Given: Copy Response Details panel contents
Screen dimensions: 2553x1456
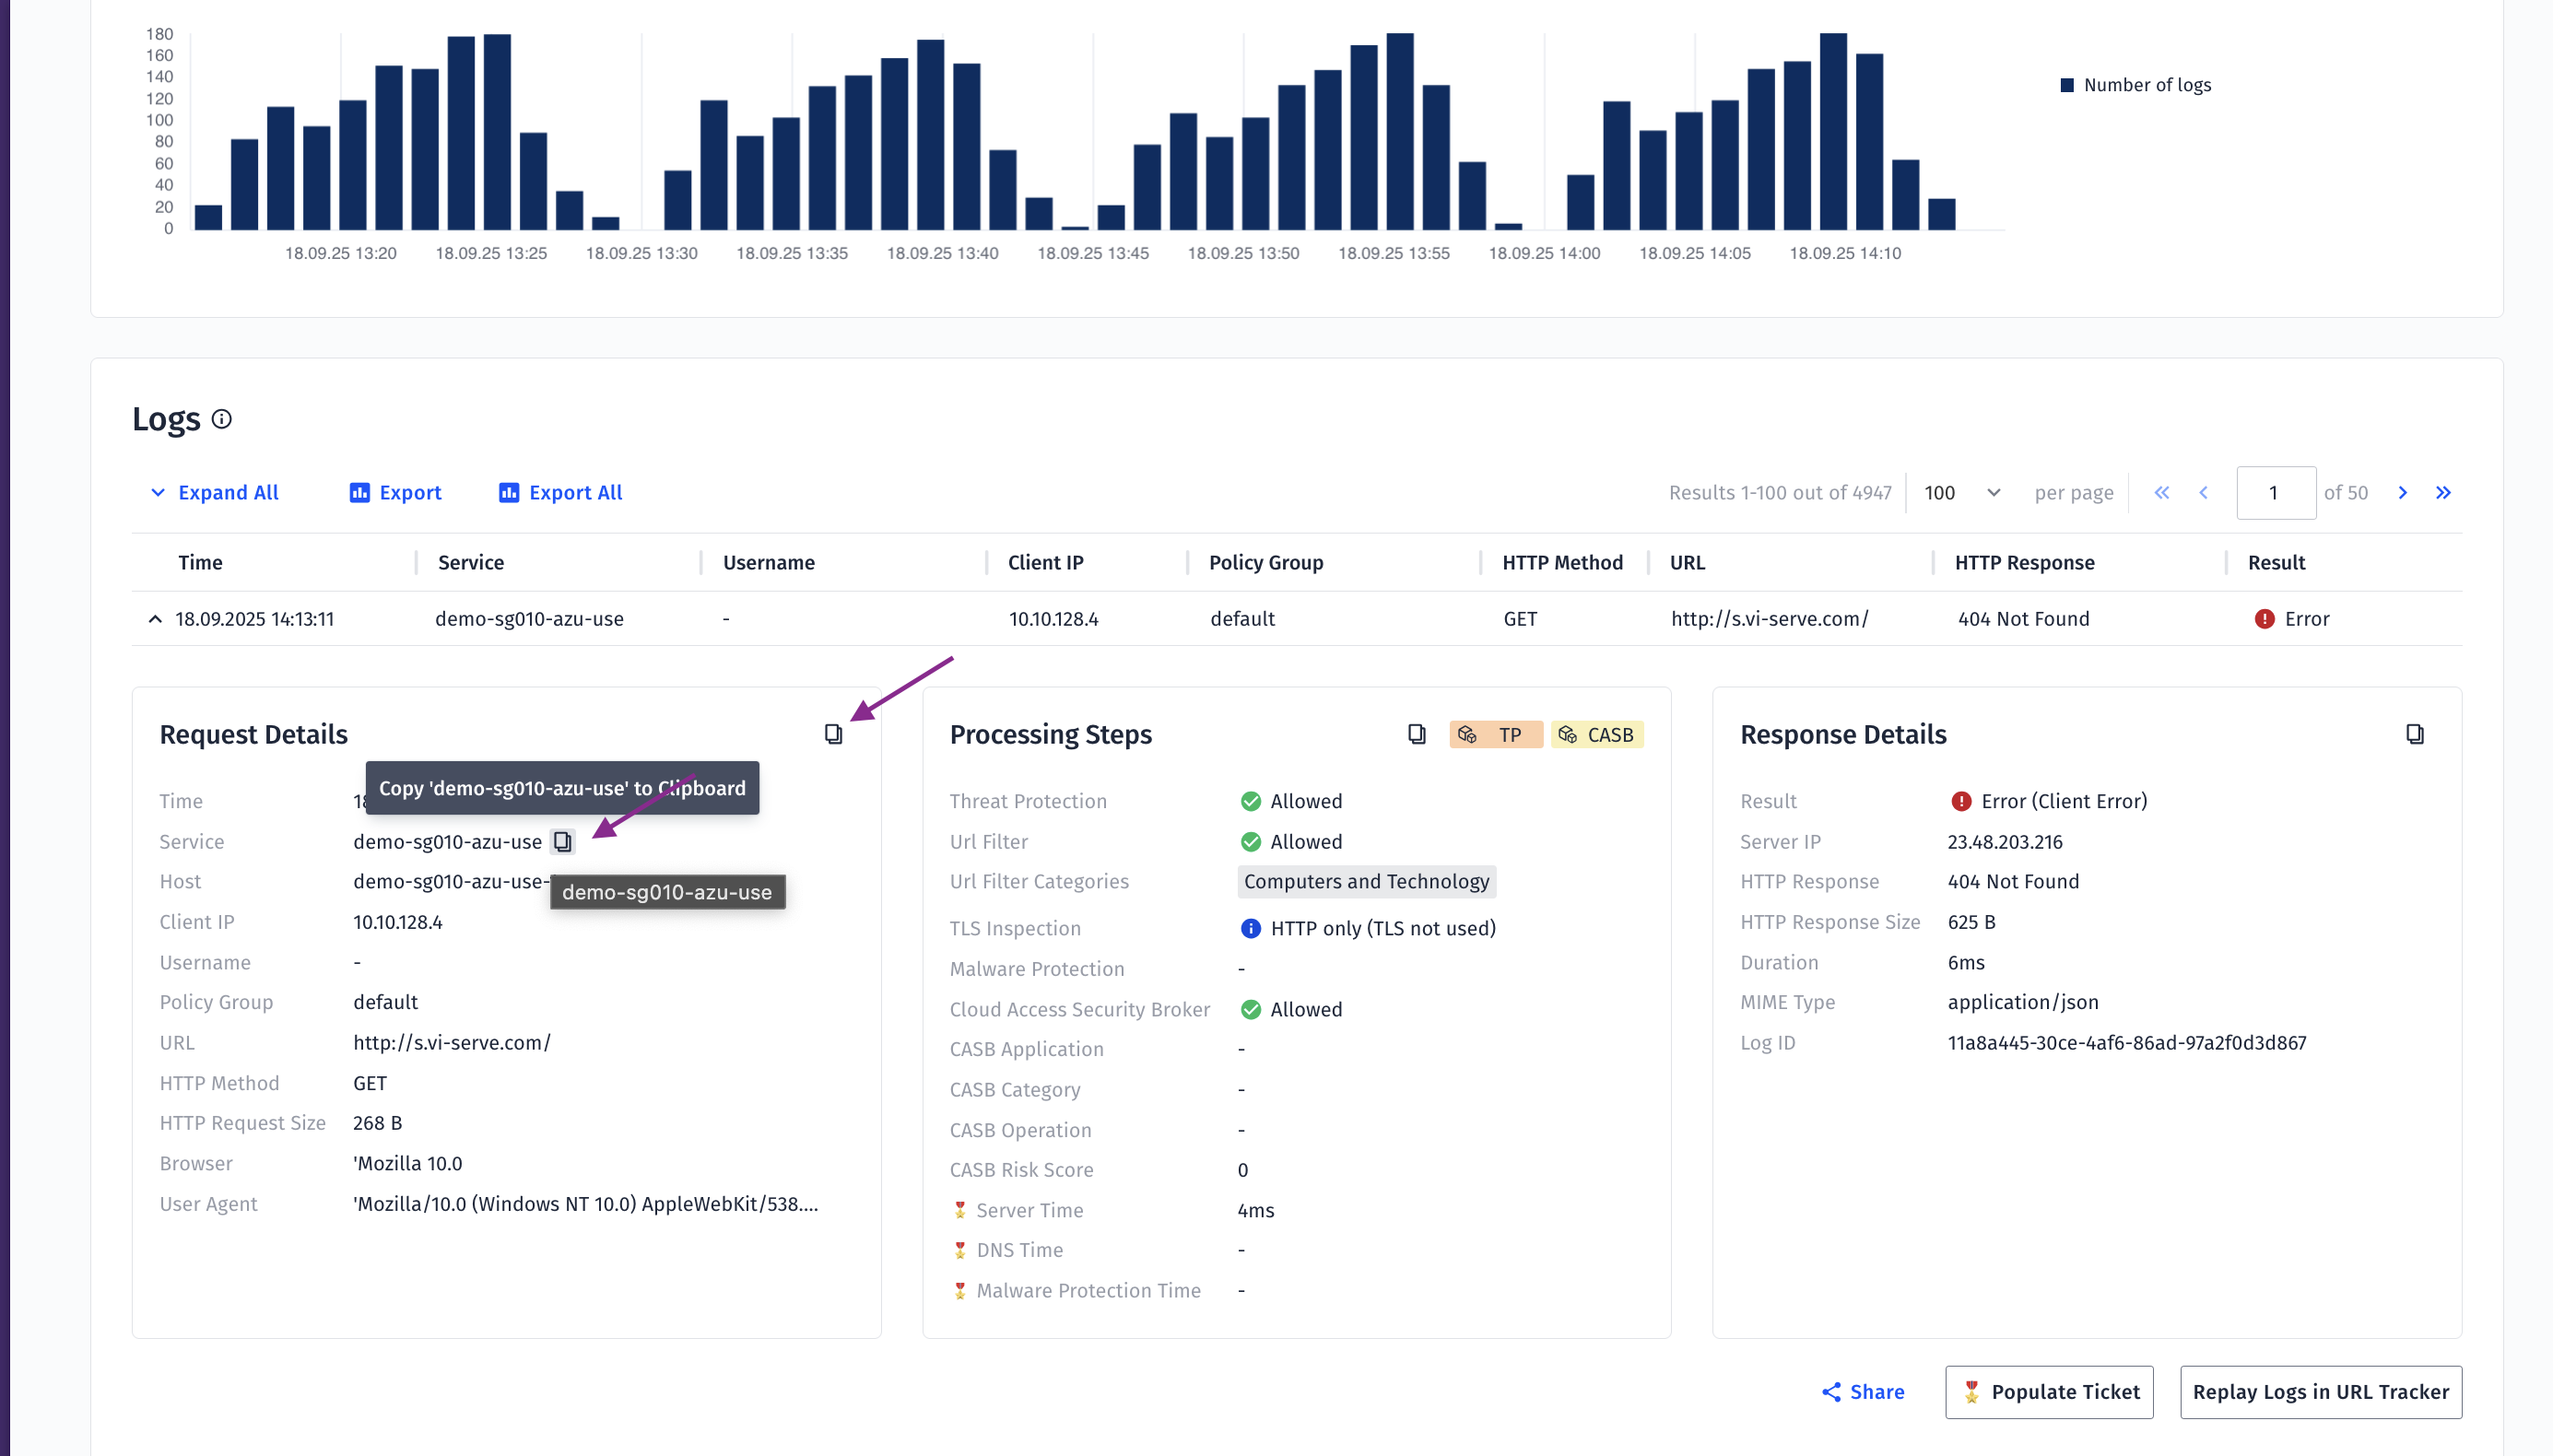Looking at the screenshot, I should (x=2414, y=734).
